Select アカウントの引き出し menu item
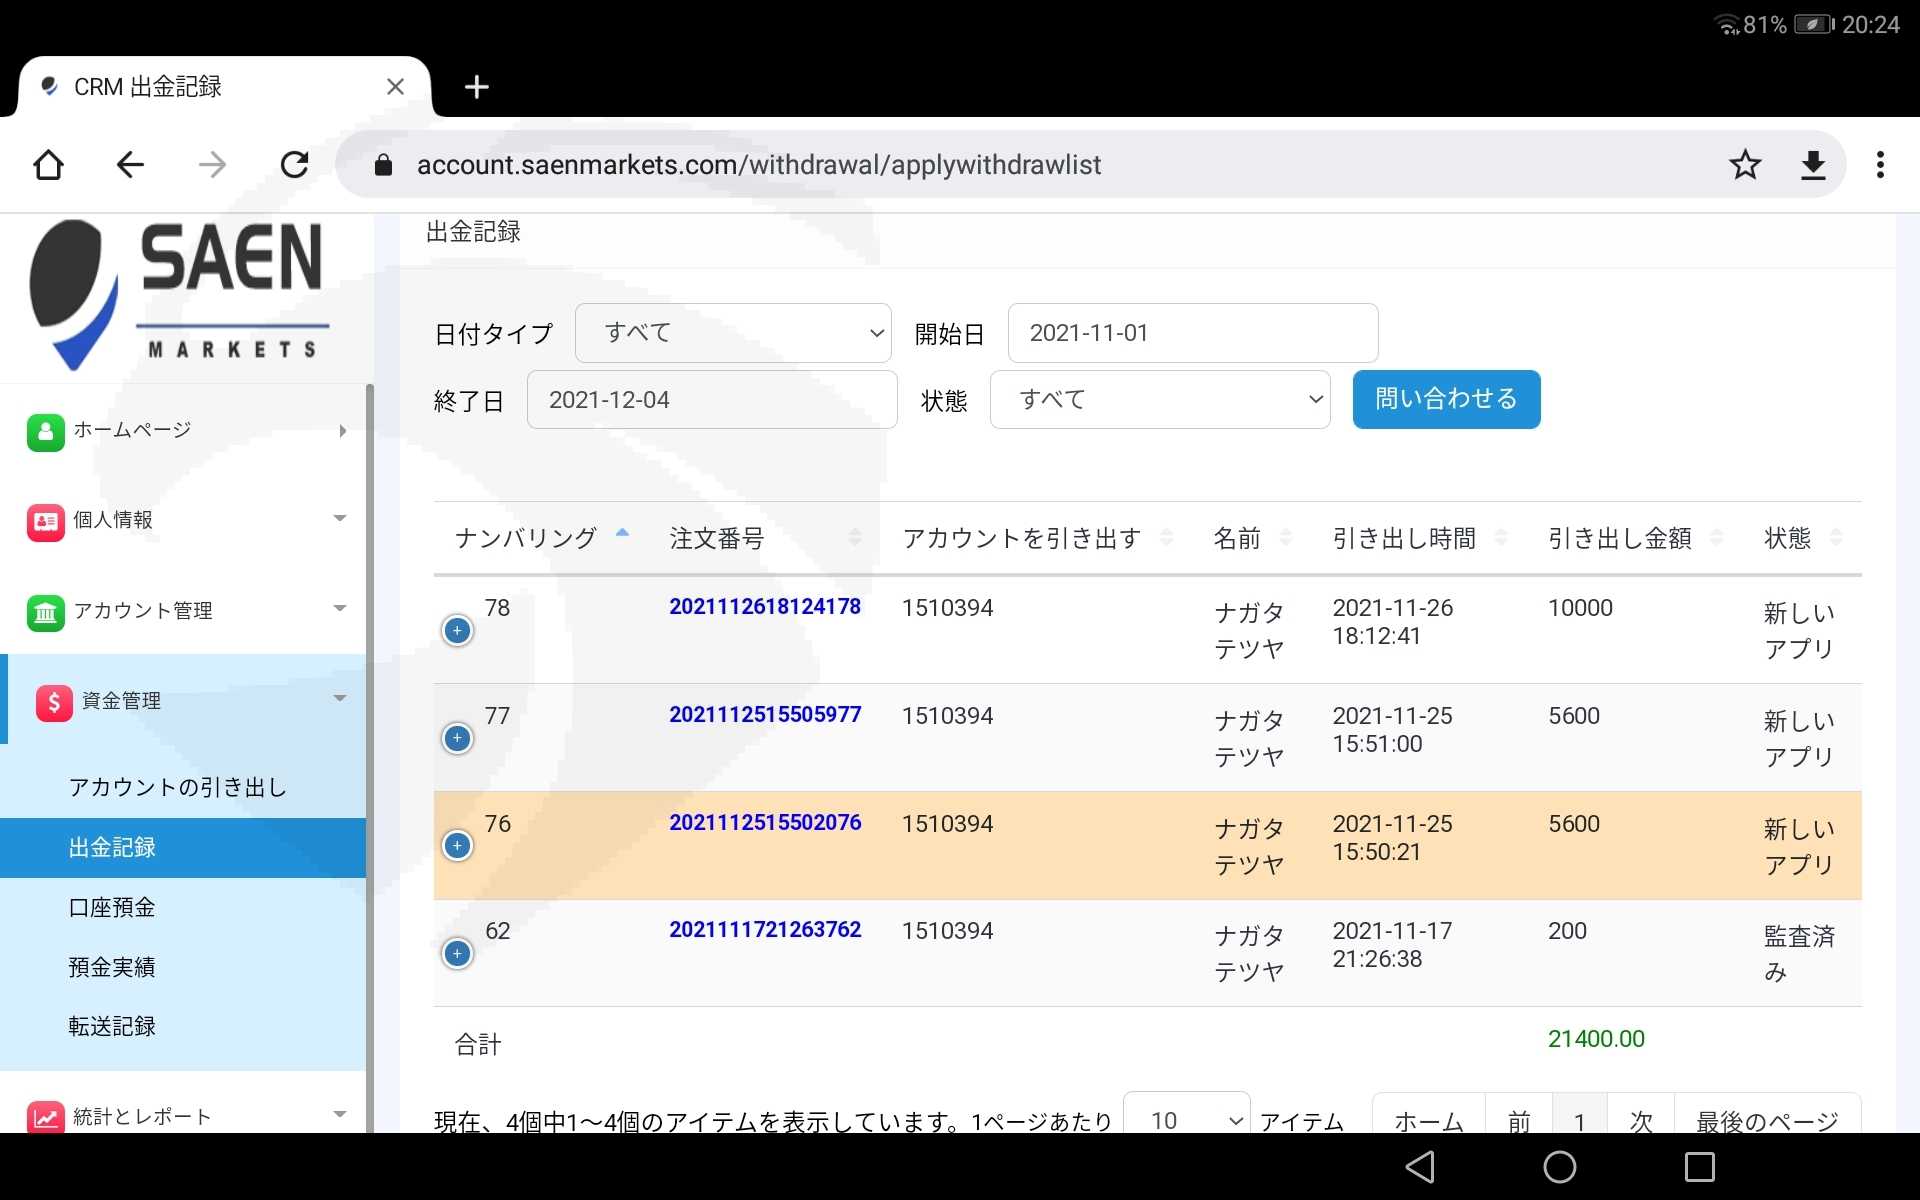 [177, 787]
